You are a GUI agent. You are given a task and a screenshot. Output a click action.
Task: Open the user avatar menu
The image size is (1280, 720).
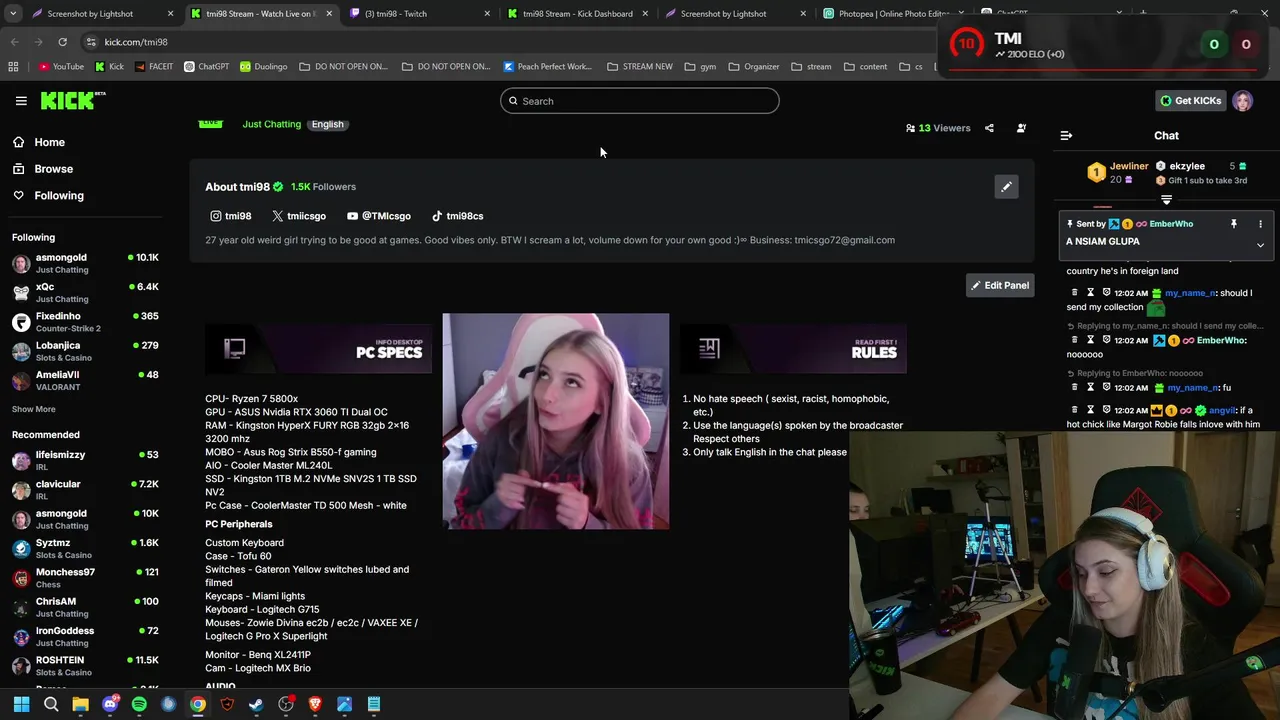(x=1243, y=101)
